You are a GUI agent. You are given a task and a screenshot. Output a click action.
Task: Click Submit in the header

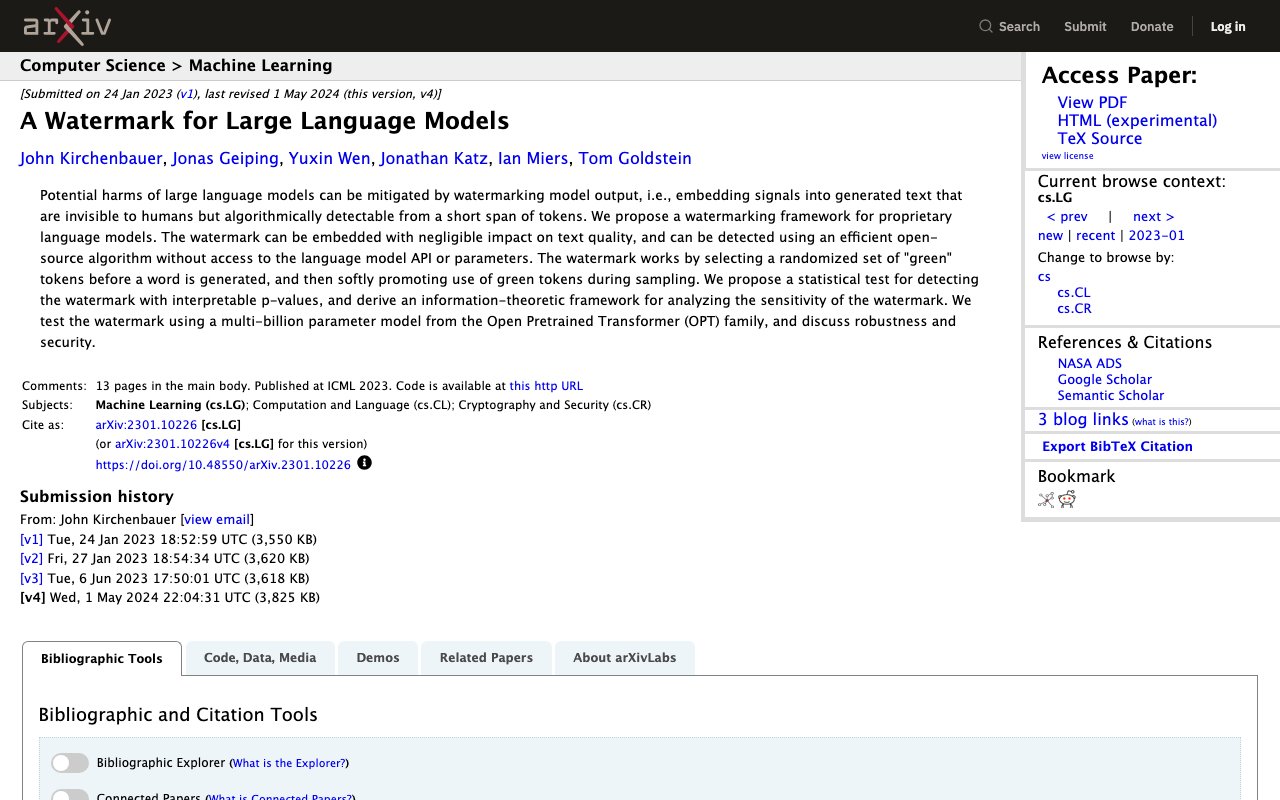point(1085,27)
